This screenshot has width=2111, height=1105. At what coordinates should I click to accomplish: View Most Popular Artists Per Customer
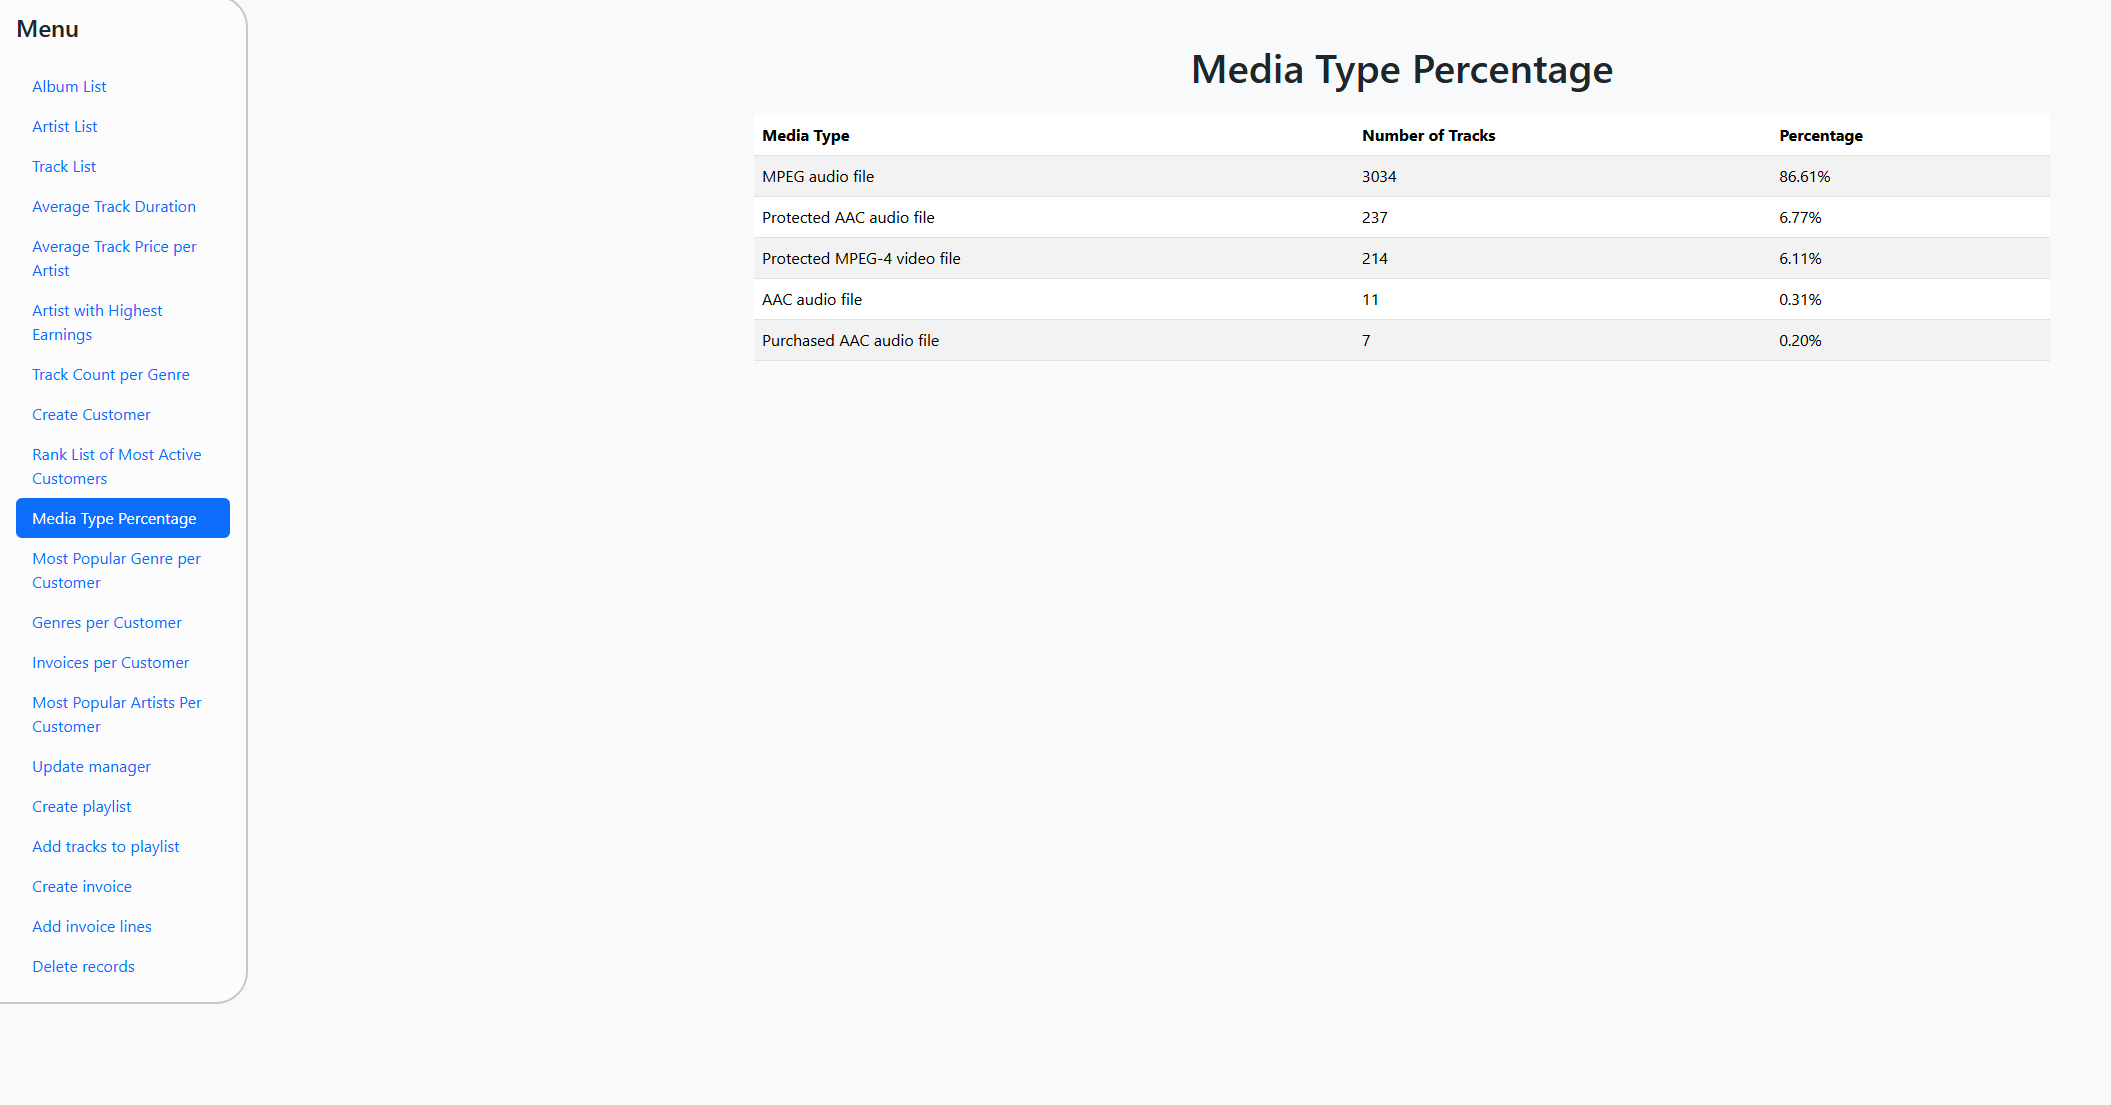click(x=116, y=714)
